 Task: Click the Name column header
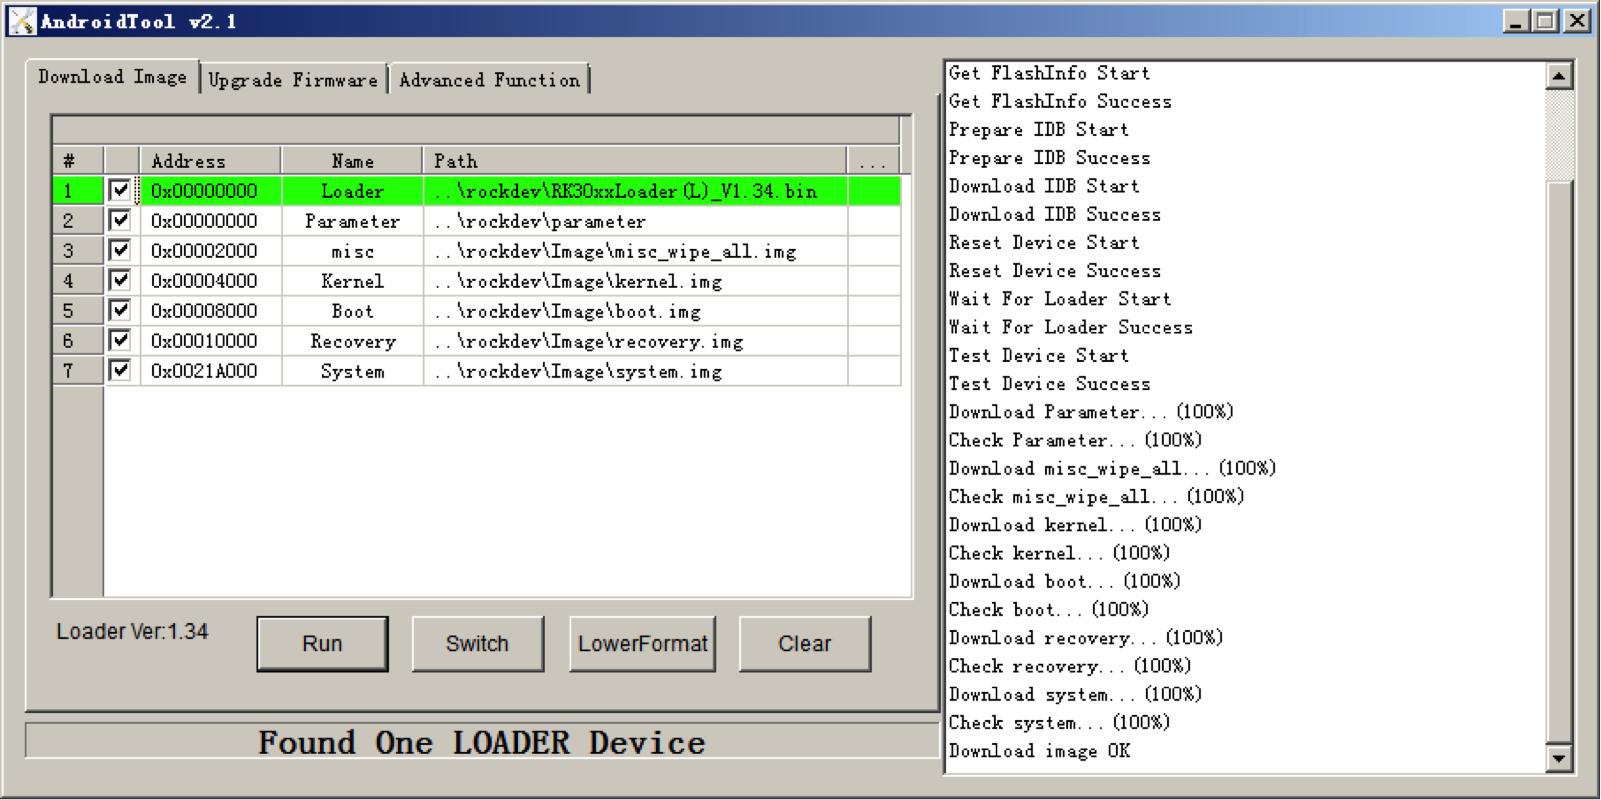tap(352, 161)
